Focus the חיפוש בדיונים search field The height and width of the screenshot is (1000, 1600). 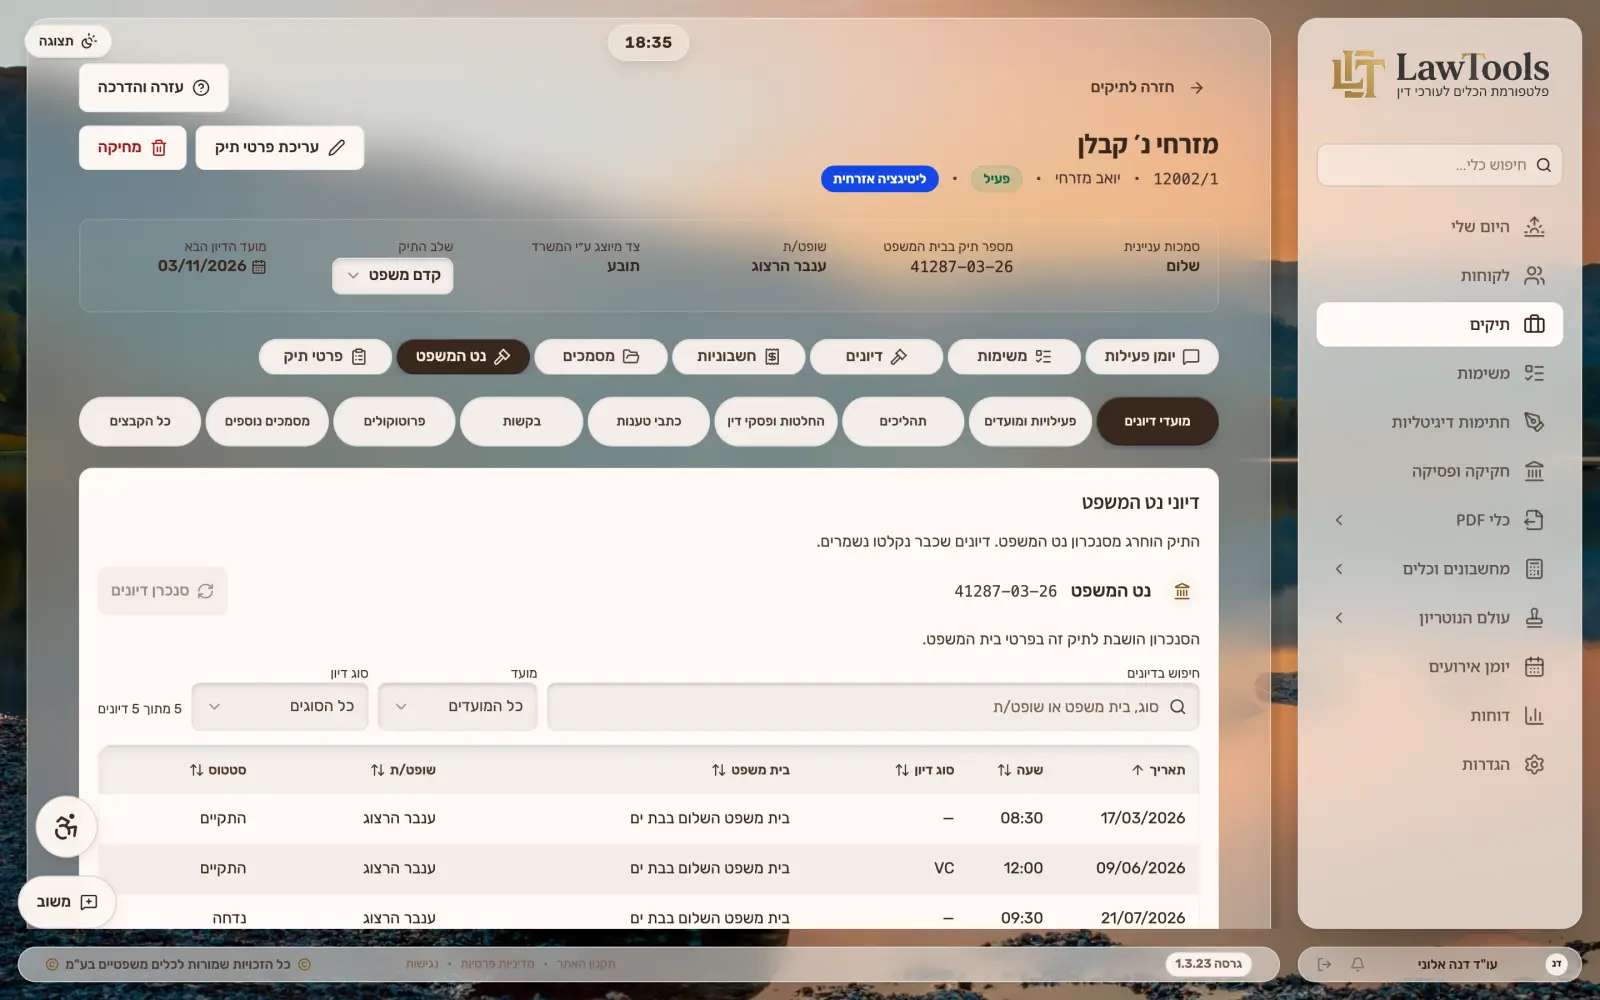[x=873, y=706]
